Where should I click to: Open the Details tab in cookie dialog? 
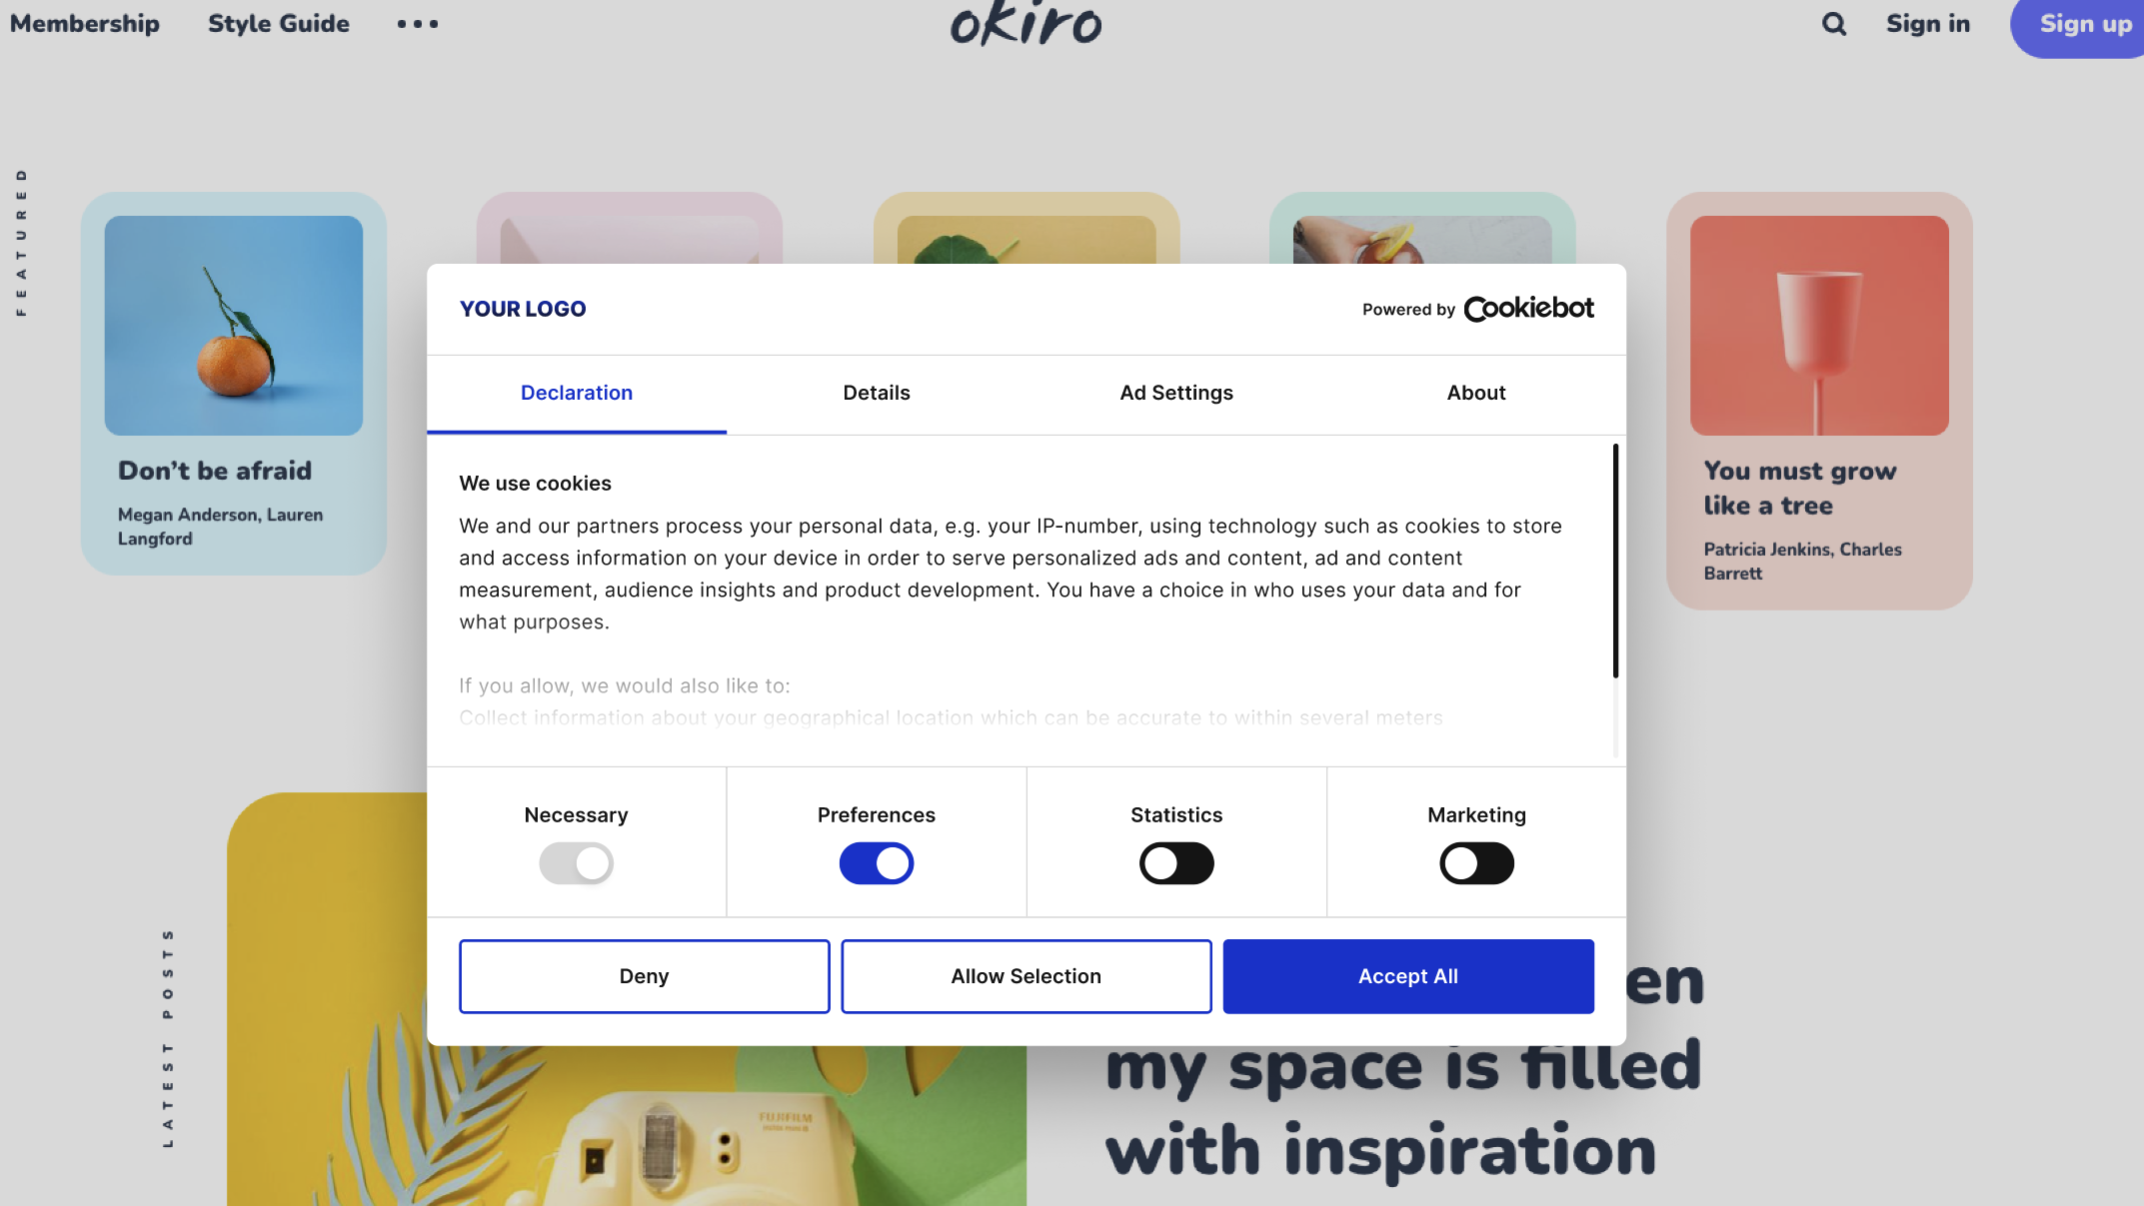pyautogui.click(x=876, y=393)
